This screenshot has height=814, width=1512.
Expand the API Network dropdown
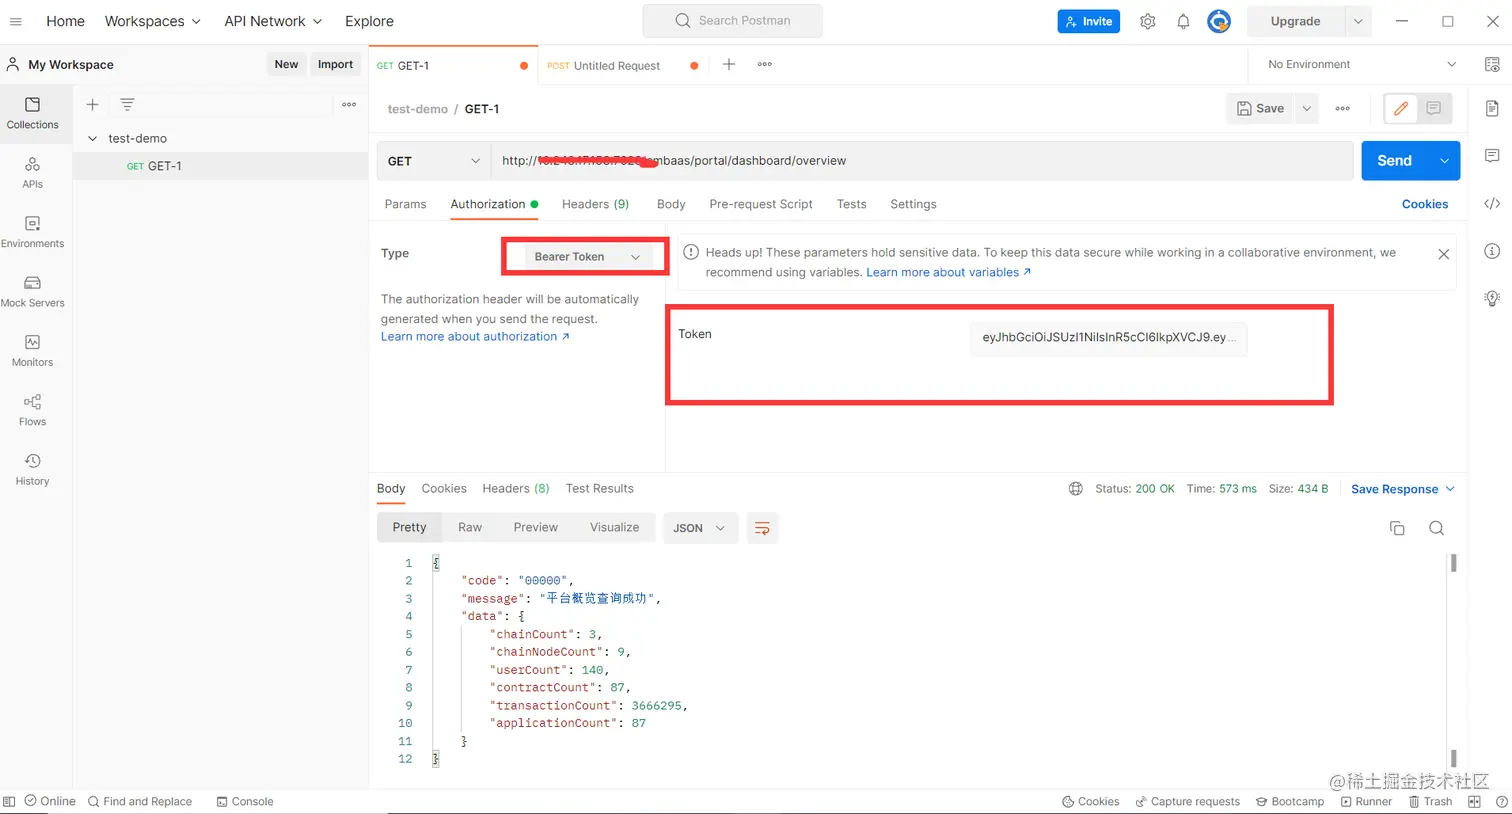(273, 21)
